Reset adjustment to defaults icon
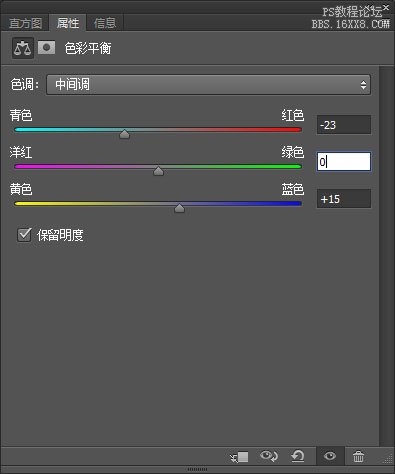The image size is (395, 474). click(298, 456)
